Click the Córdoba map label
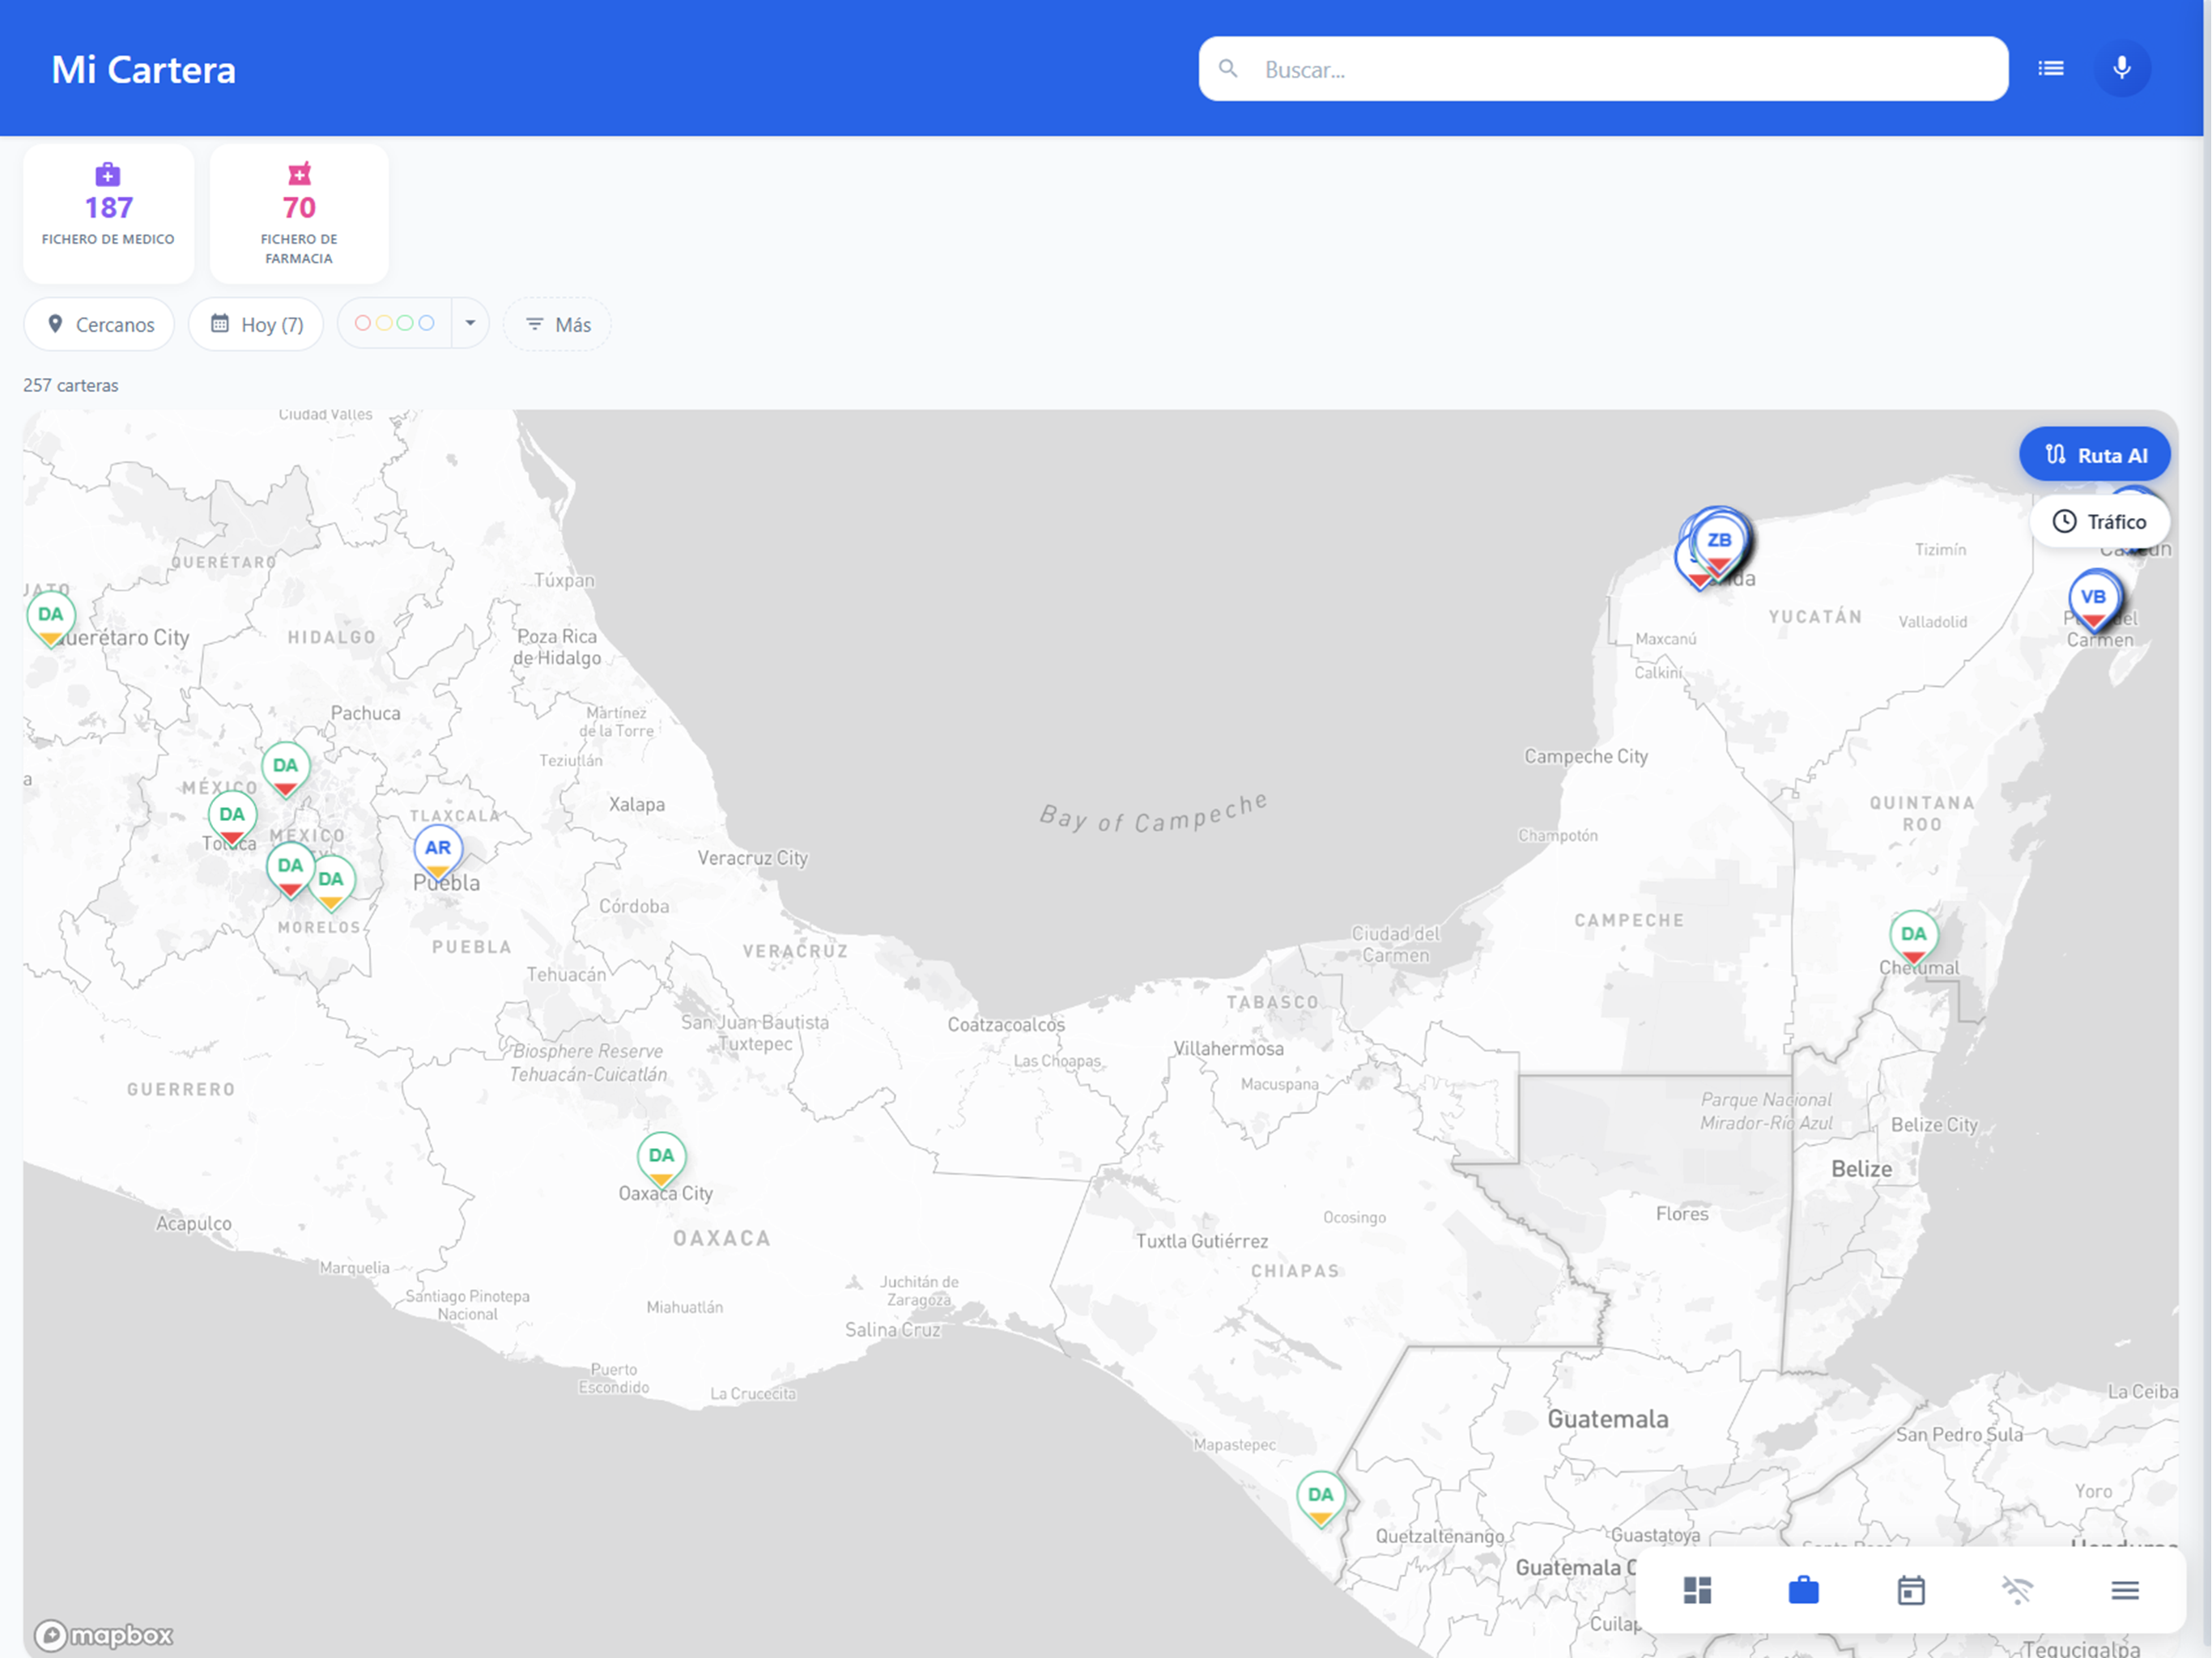This screenshot has width=2212, height=1658. pos(634,906)
